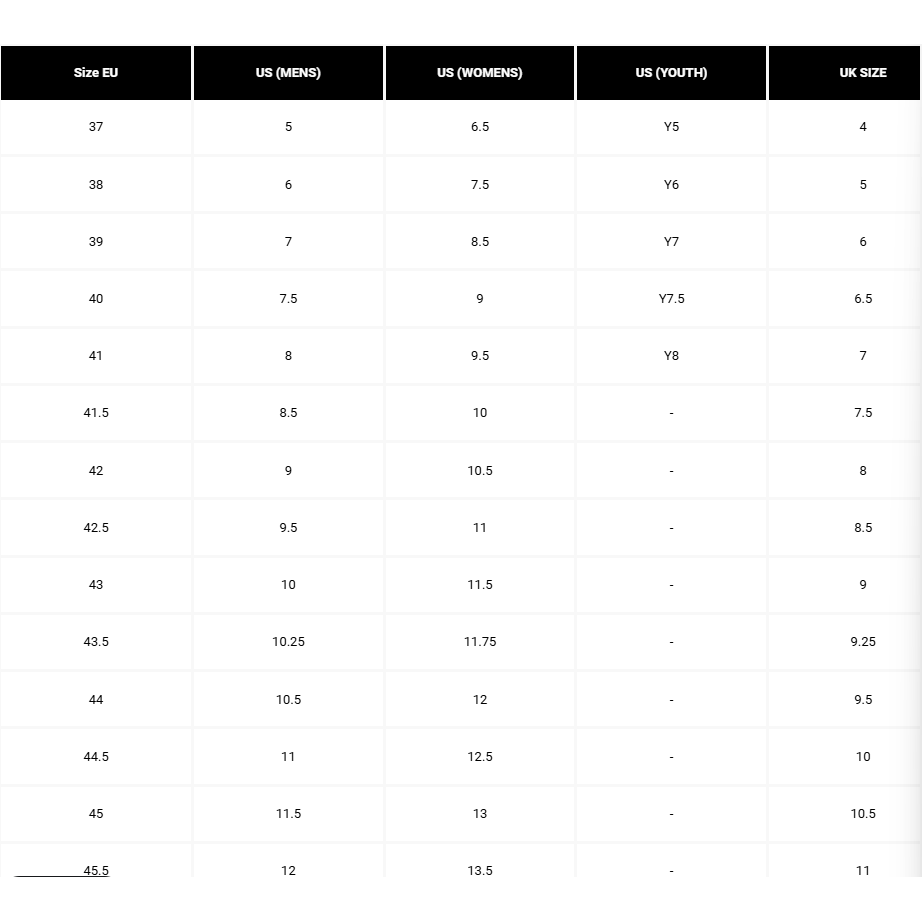This screenshot has height=922, width=922.
Task: Click the US (MENS) column header
Action: pos(288,73)
